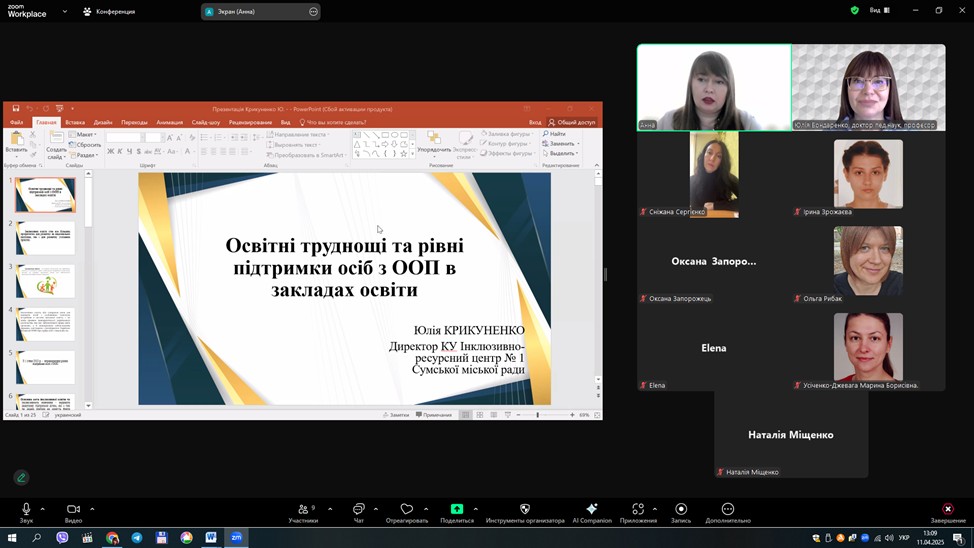This screenshot has width=974, height=548.
Task: Open the Чат panel
Action: pos(358,510)
